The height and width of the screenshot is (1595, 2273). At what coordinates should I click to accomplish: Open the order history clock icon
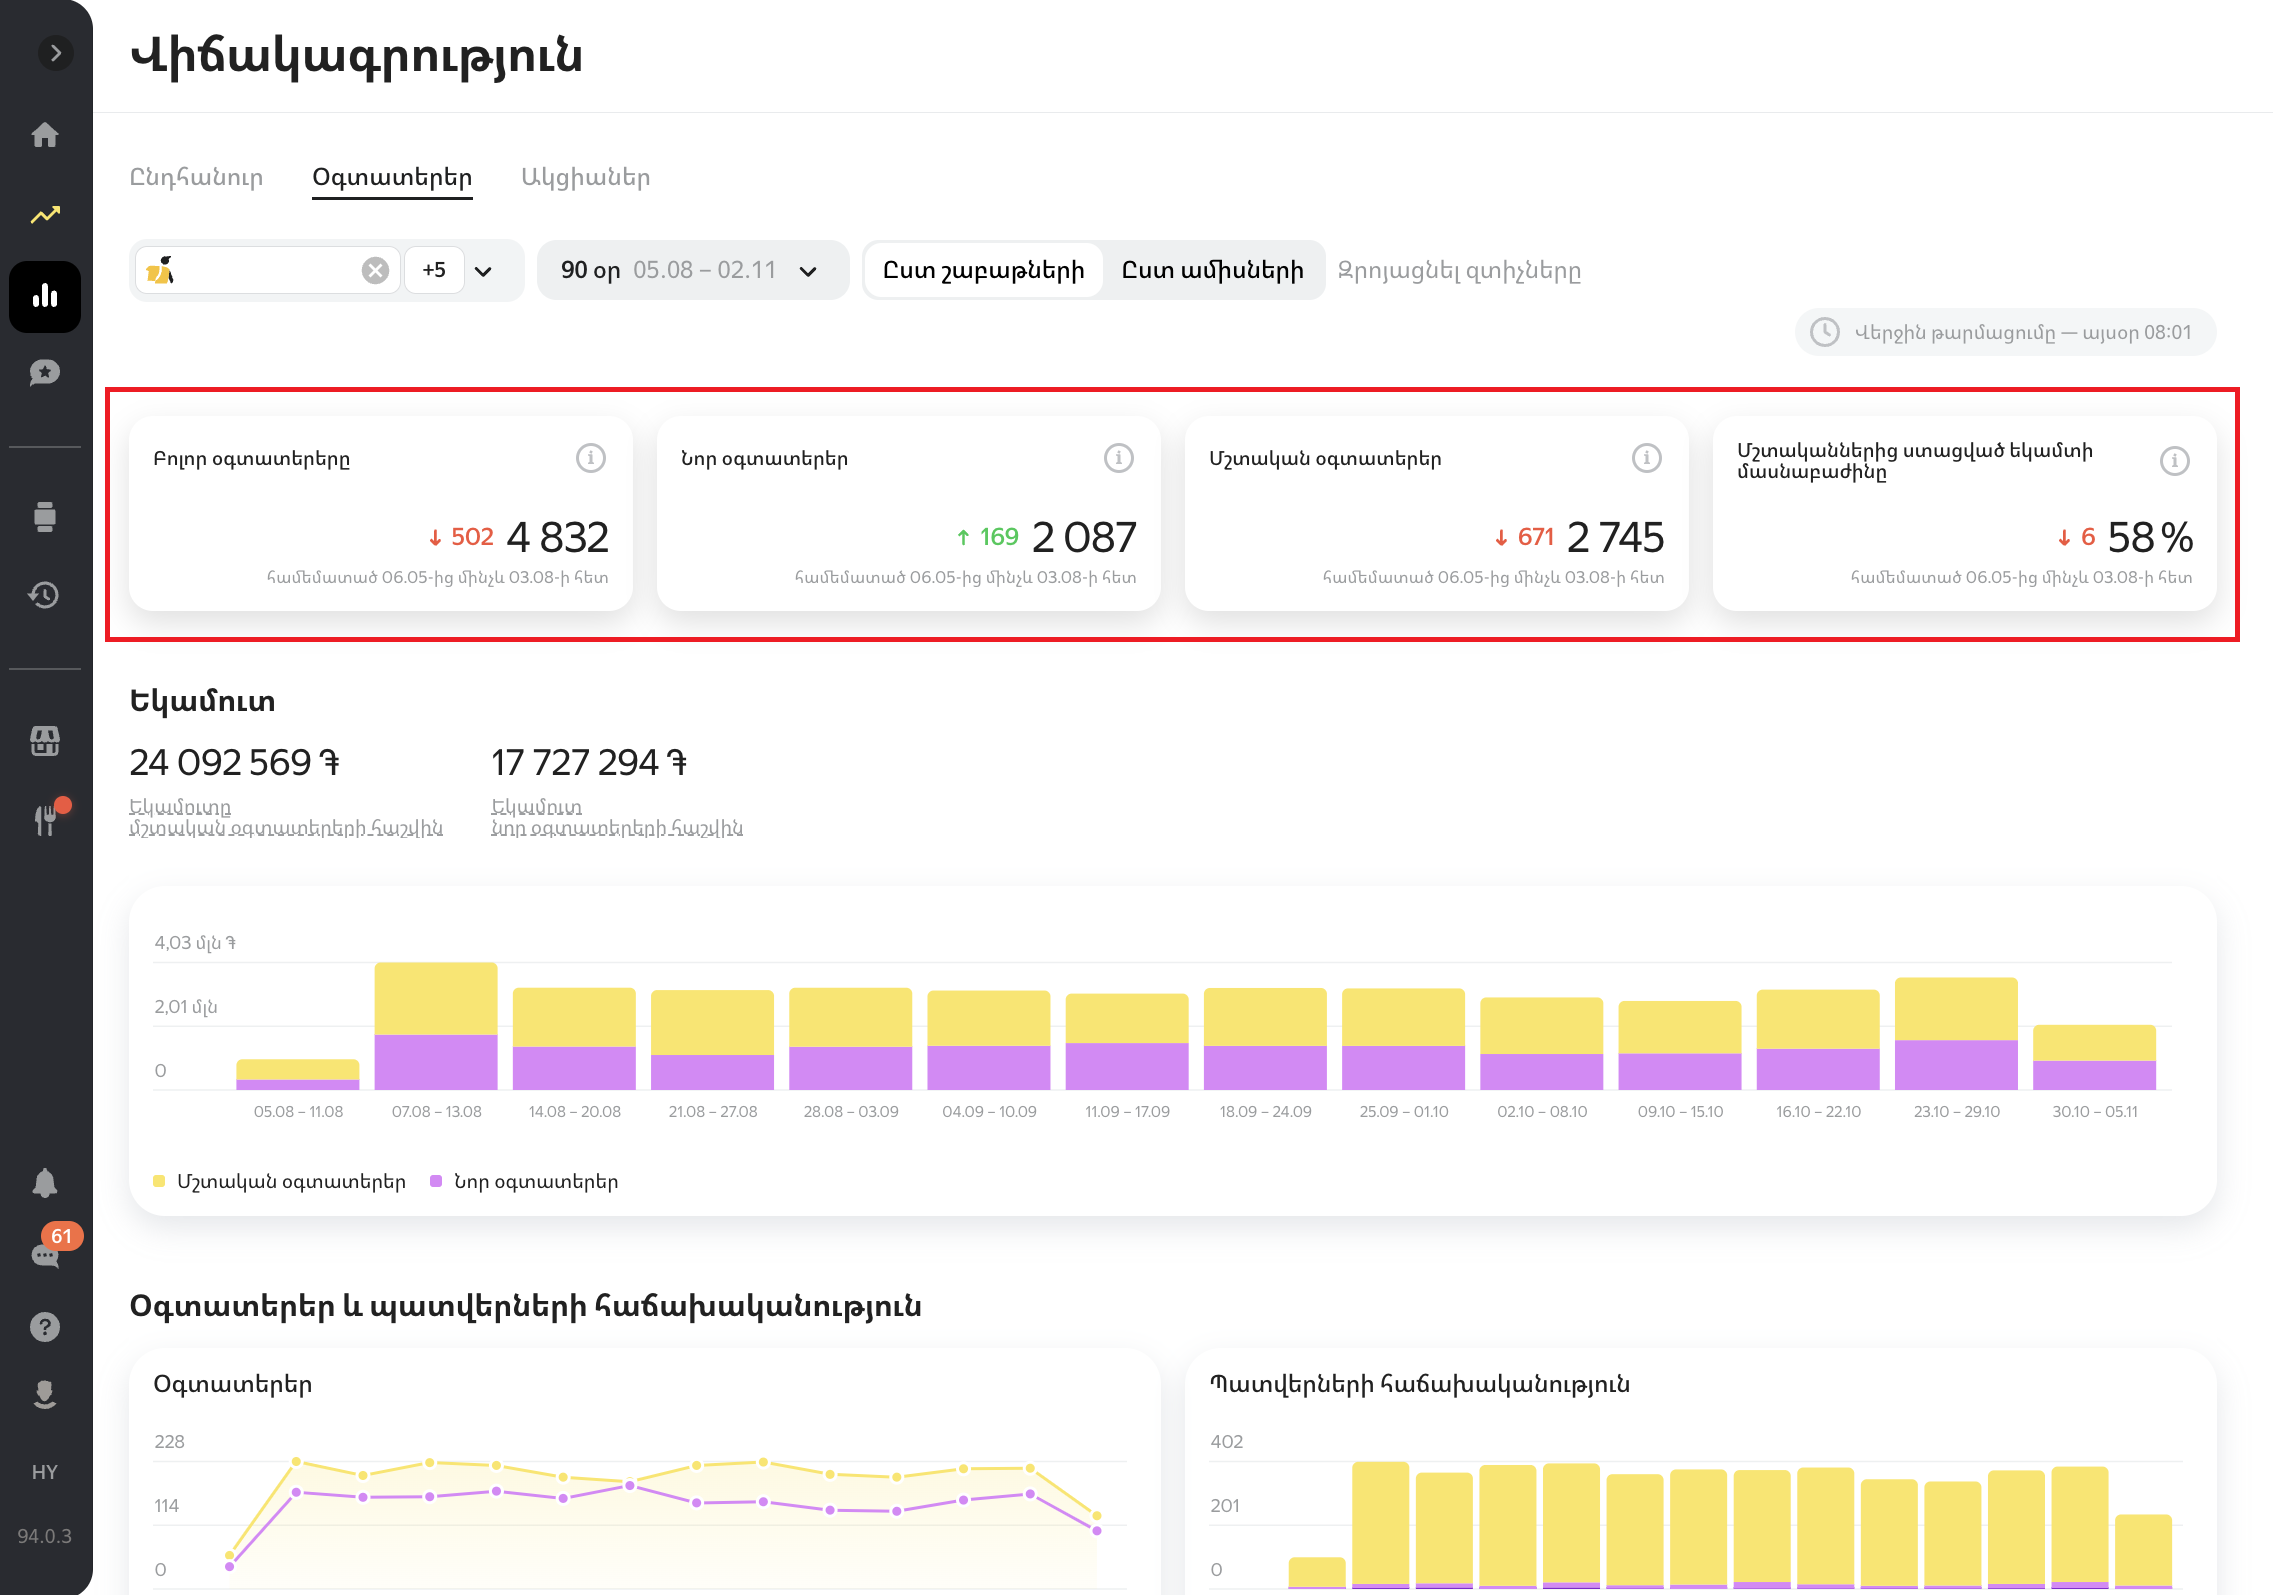(45, 595)
